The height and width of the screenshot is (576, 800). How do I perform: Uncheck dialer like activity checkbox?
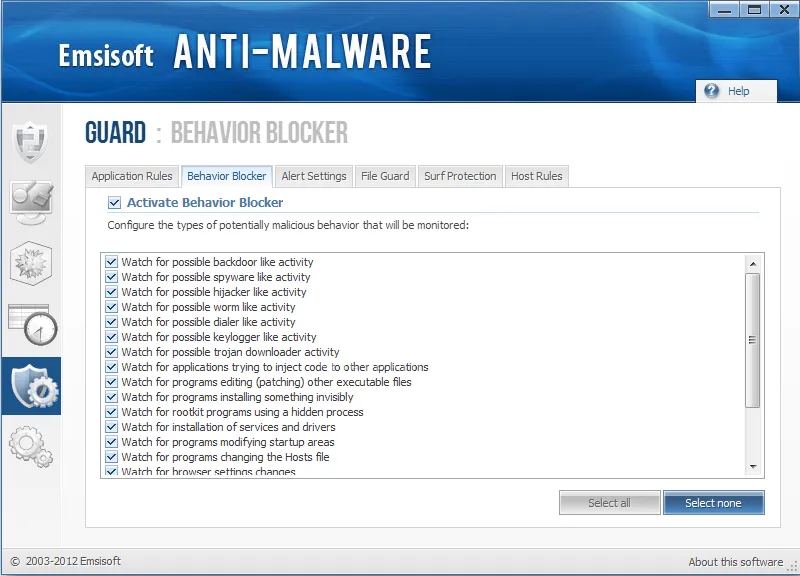pos(111,322)
